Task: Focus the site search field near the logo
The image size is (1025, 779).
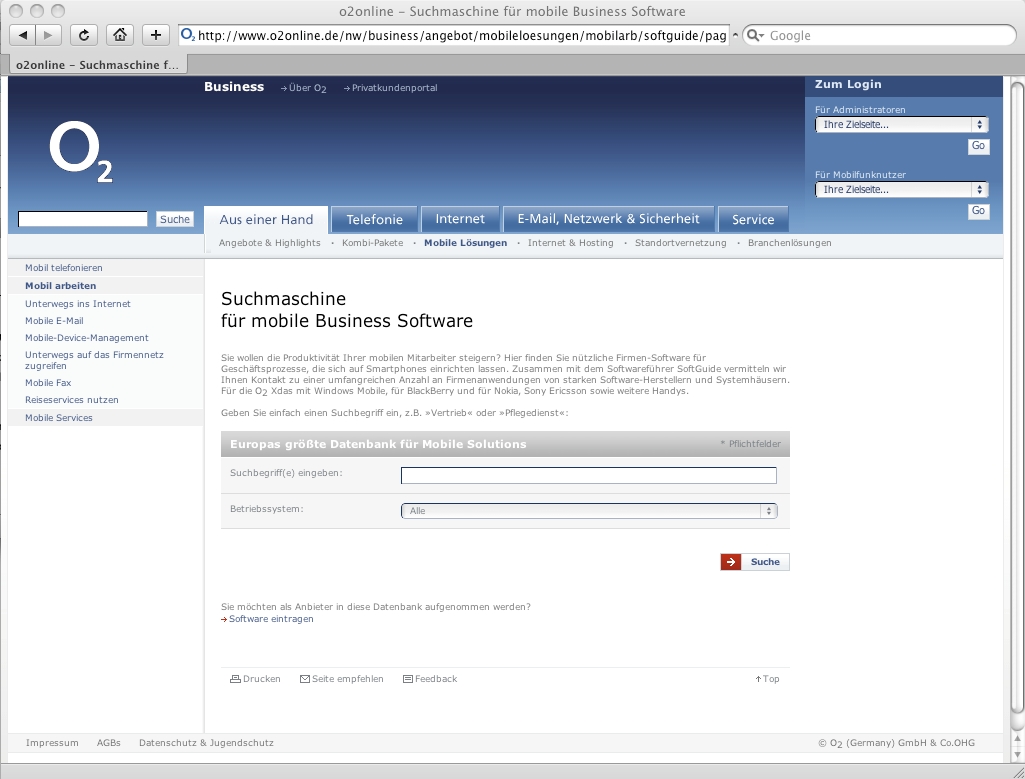Action: pos(83,219)
